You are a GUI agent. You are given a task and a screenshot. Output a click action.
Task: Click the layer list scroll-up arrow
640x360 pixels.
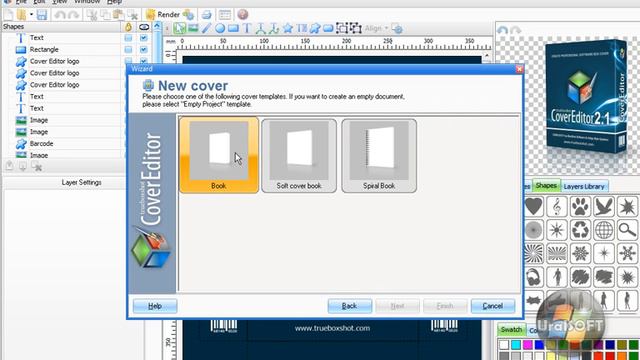[x=157, y=27]
